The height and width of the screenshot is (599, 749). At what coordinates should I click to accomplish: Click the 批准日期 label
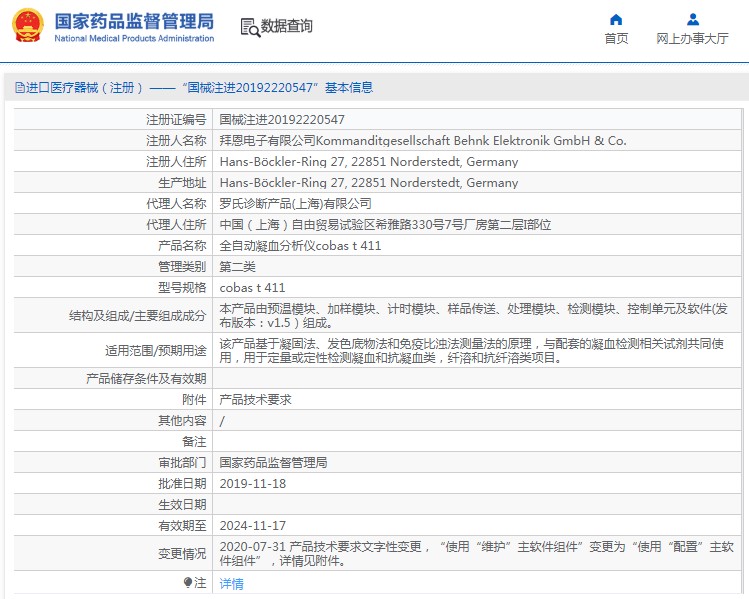[182, 483]
